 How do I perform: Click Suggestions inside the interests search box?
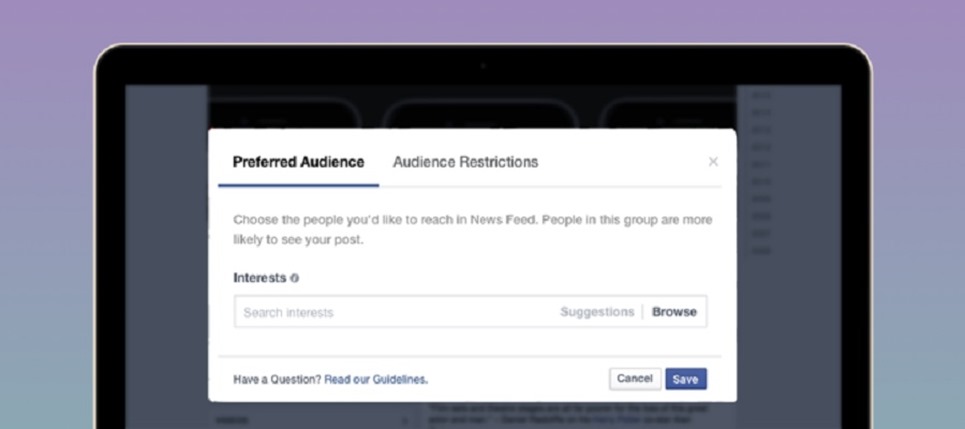[x=597, y=312]
